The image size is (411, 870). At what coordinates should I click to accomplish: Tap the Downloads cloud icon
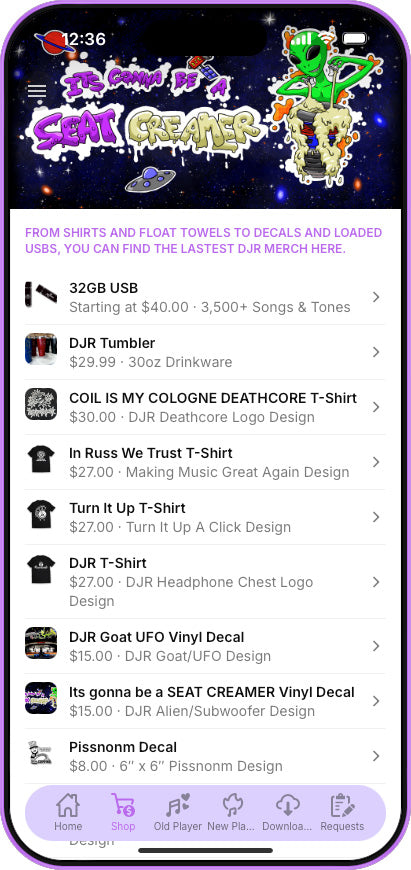pos(287,805)
